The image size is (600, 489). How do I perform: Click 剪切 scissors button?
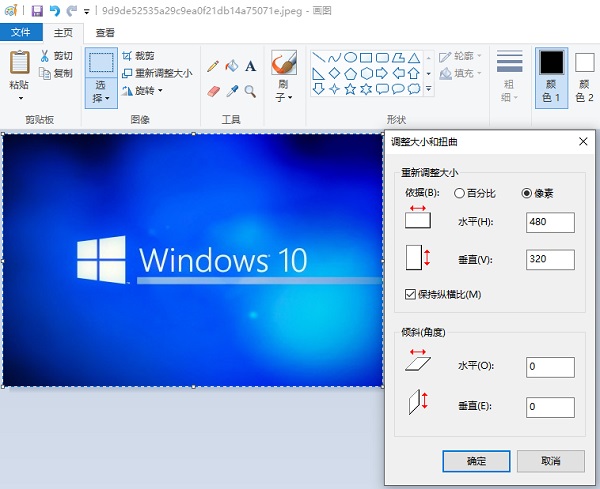point(56,56)
